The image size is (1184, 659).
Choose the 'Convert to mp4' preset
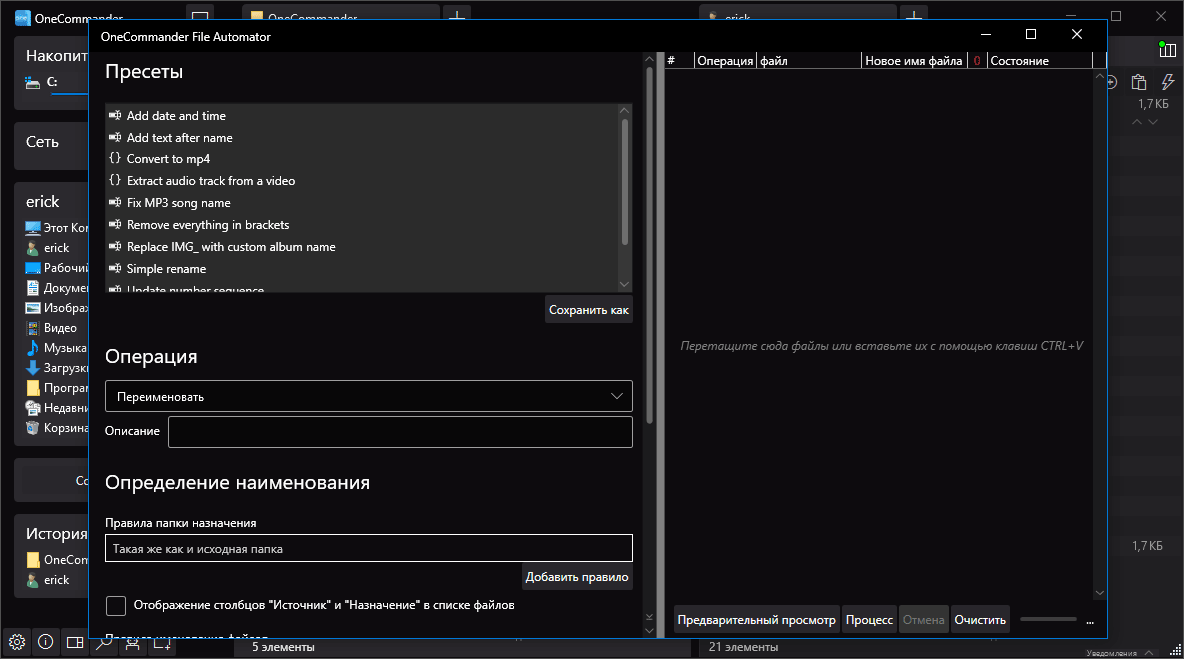(168, 159)
